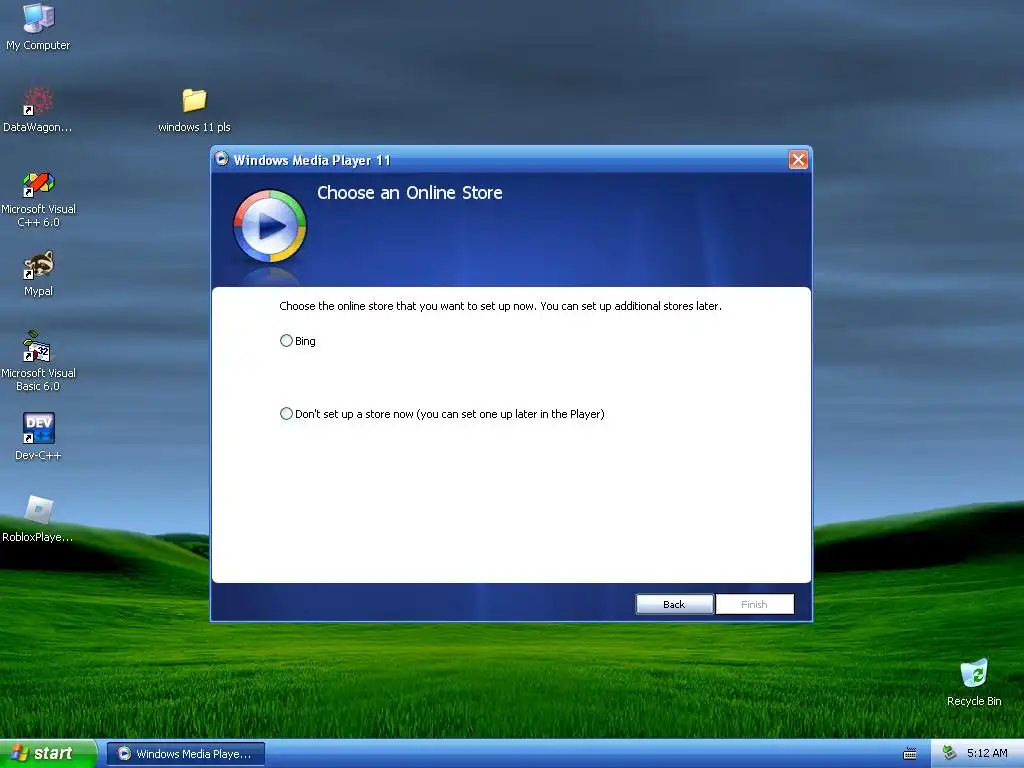The height and width of the screenshot is (768, 1024).
Task: Click the Finish button
Action: [x=755, y=604]
